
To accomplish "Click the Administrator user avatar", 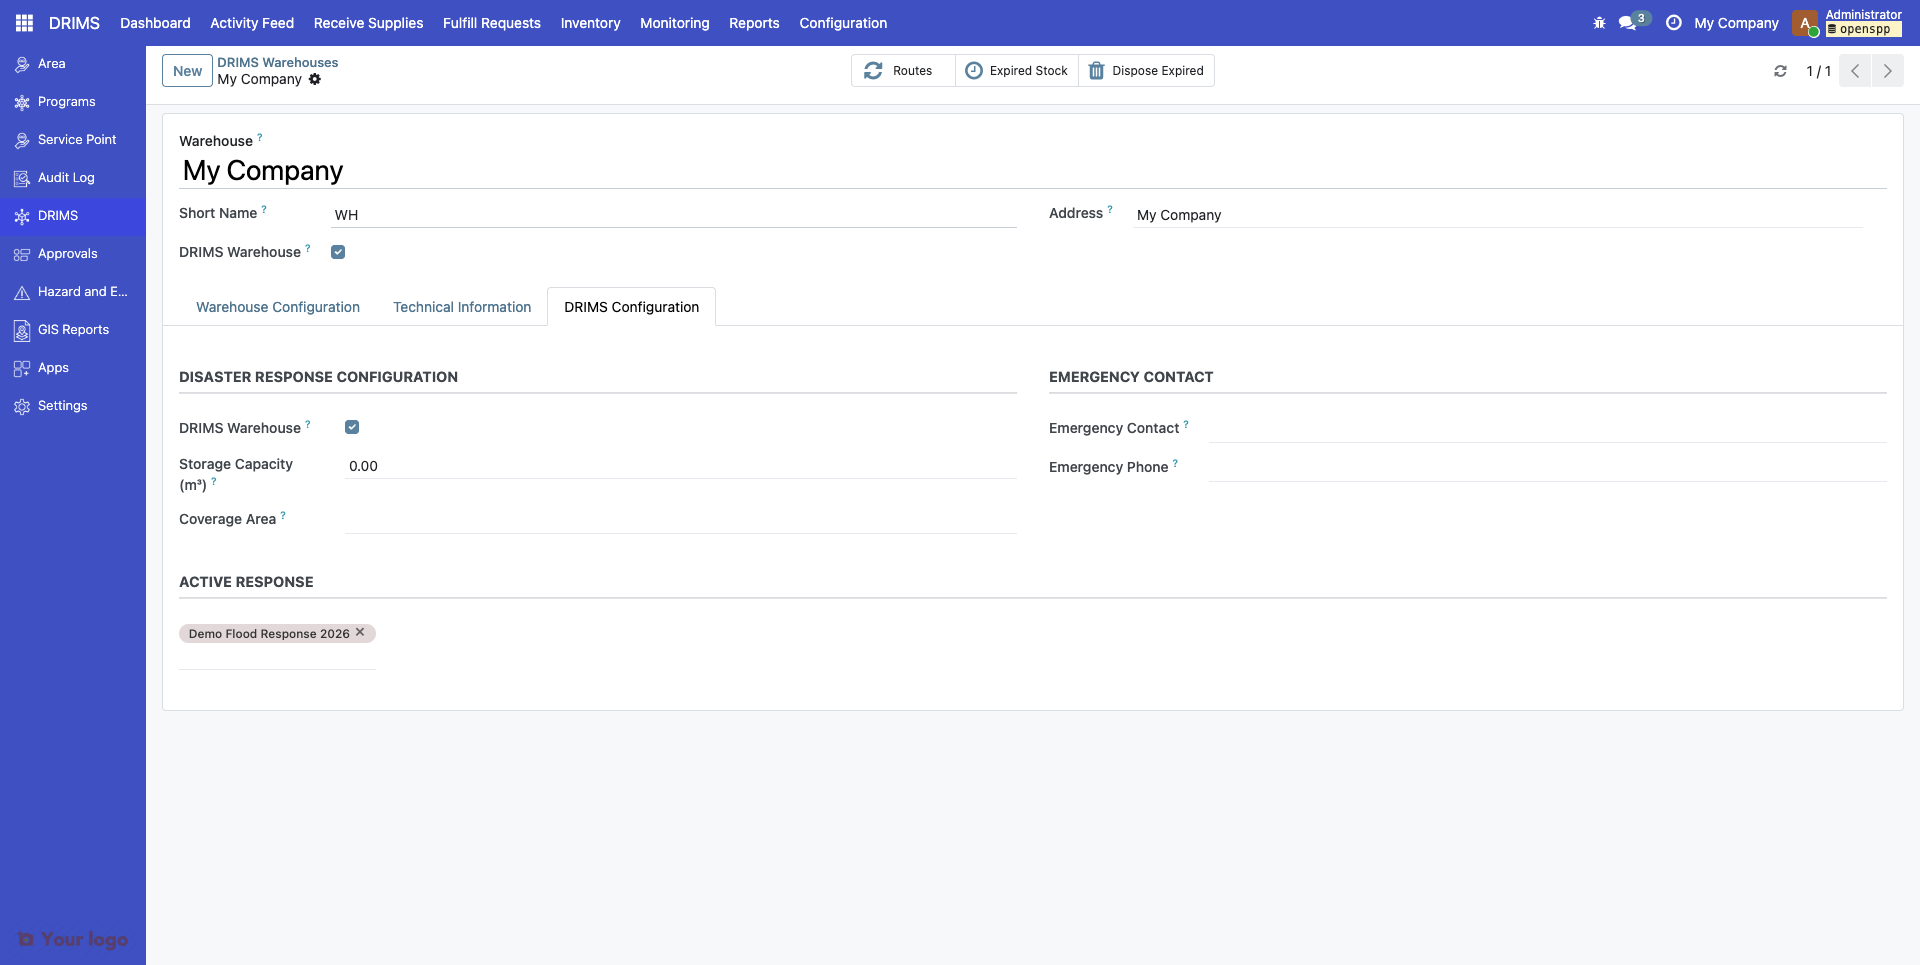I will 1806,23.
